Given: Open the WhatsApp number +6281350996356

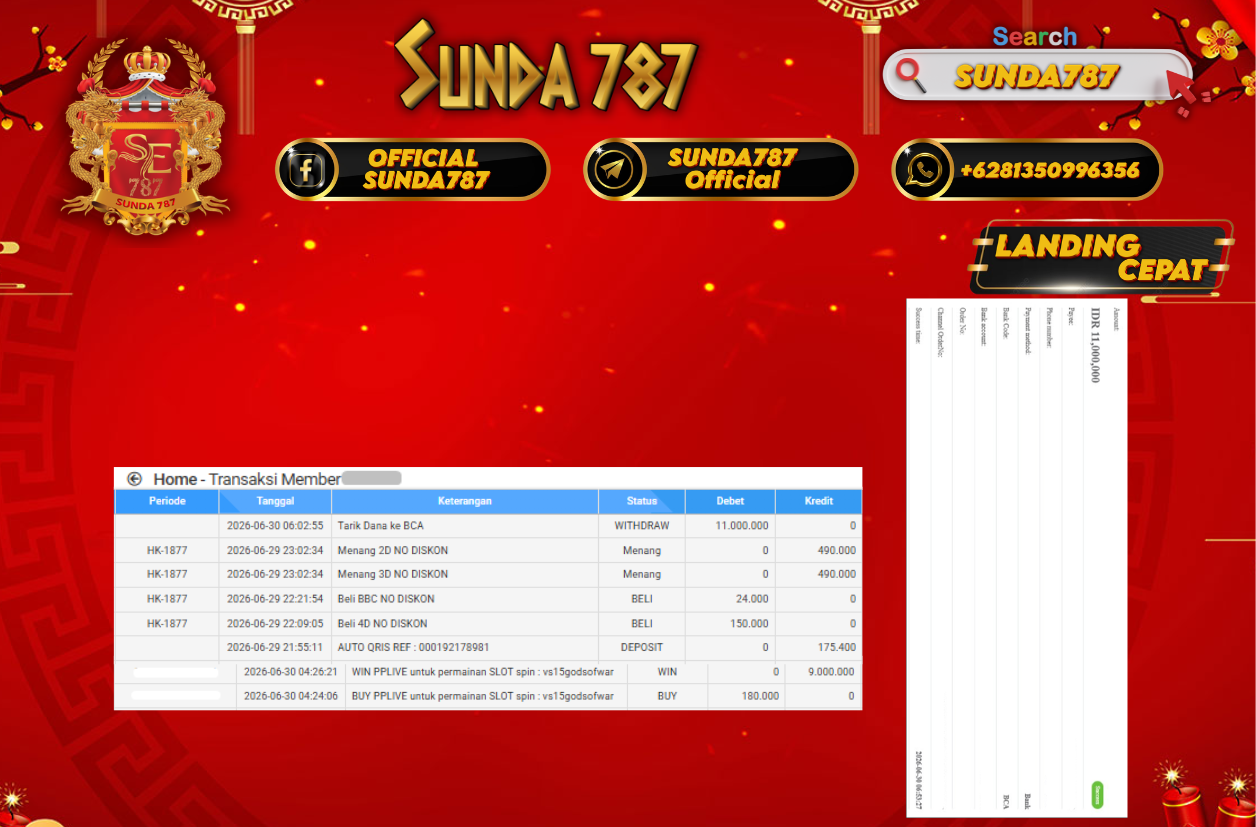Looking at the screenshot, I should [1027, 169].
